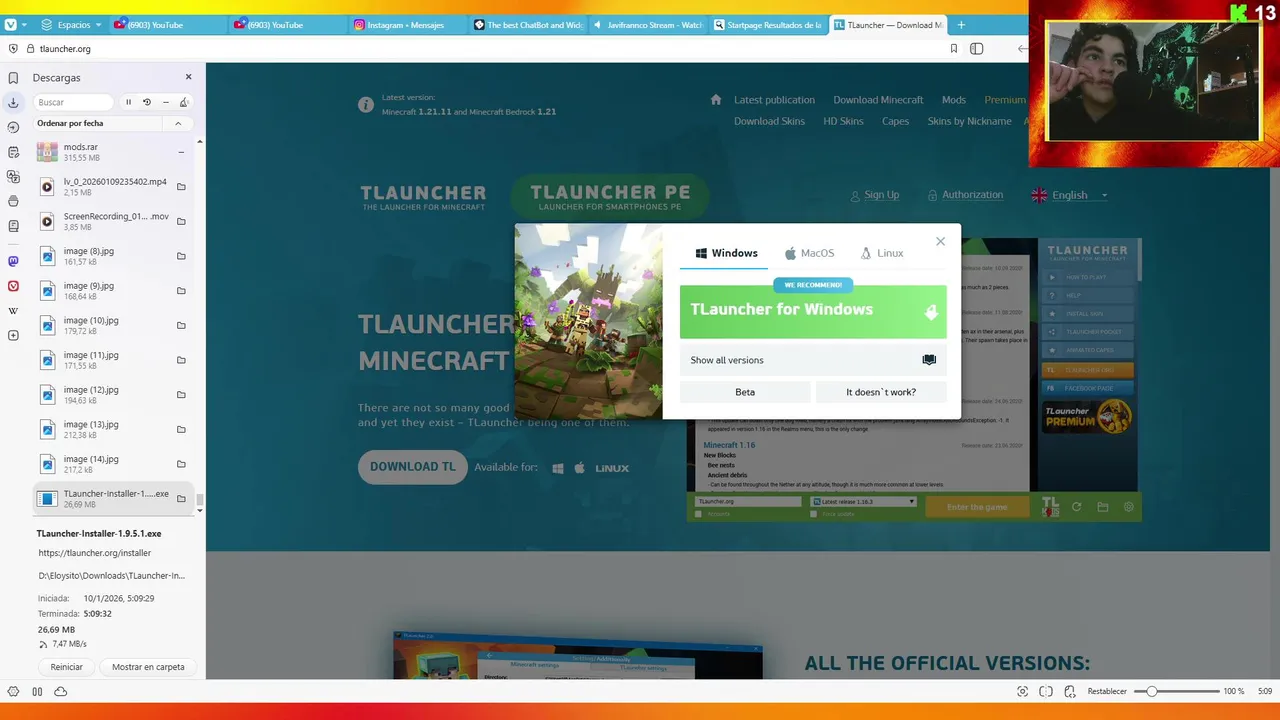Open Download Skins link in site nav
This screenshot has height=720, width=1280.
pos(769,121)
